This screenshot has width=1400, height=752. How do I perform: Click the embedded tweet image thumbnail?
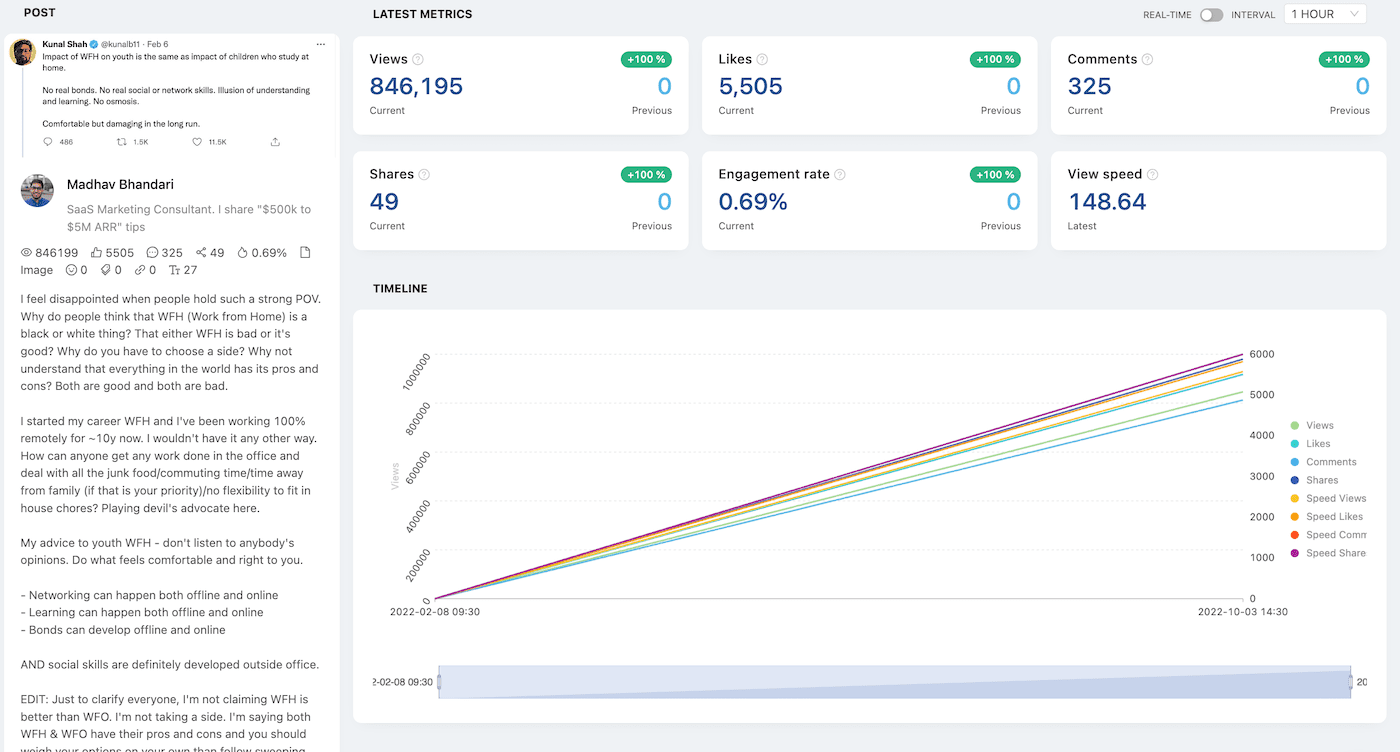[172, 97]
